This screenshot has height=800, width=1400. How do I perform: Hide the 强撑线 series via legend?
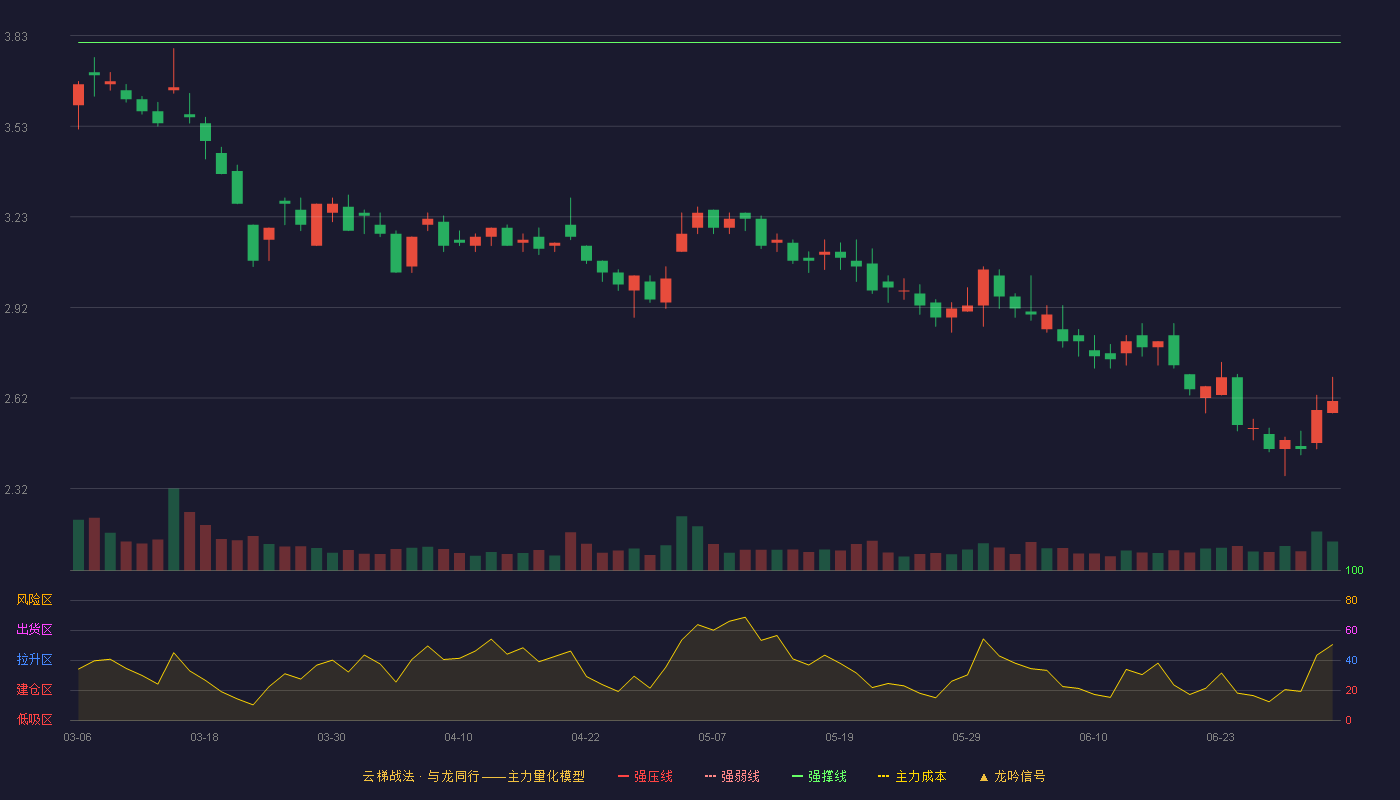click(x=819, y=776)
